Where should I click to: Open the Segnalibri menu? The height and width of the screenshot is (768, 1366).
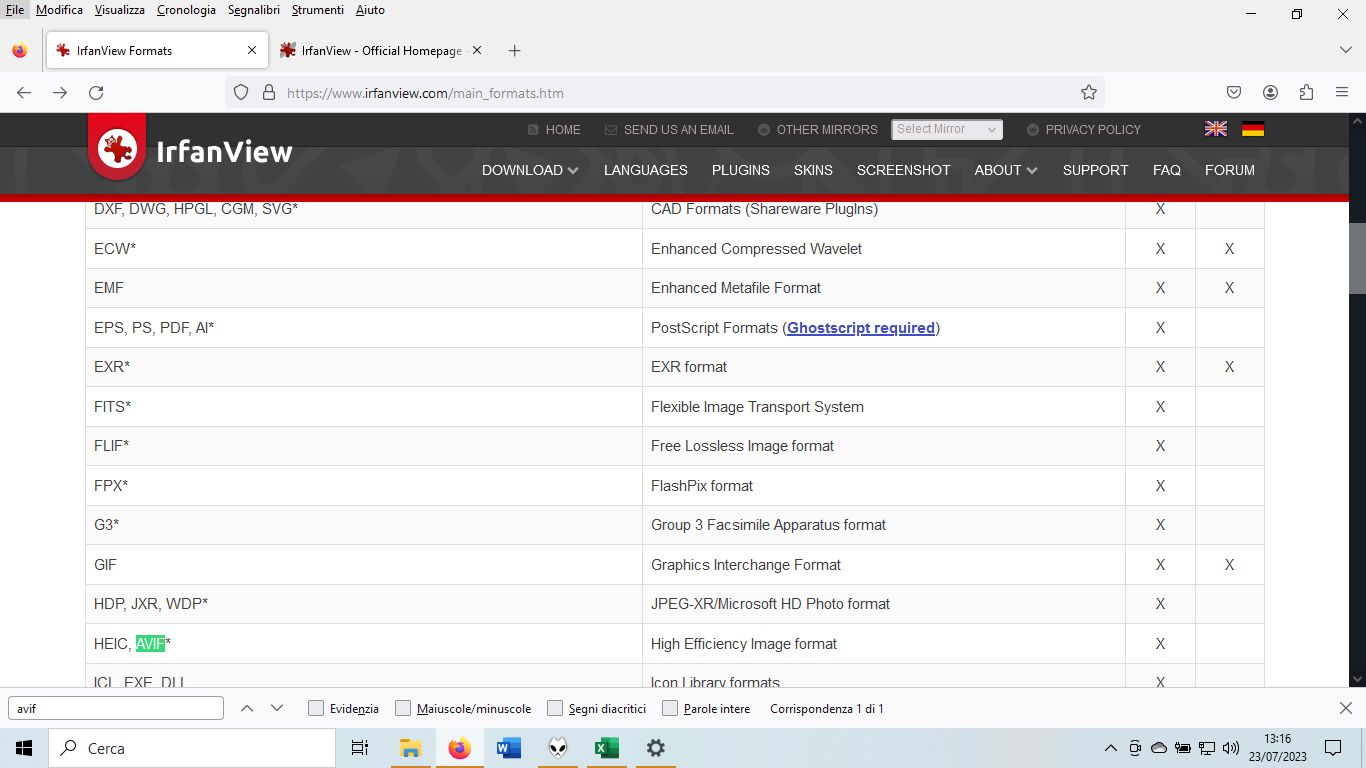click(x=254, y=10)
